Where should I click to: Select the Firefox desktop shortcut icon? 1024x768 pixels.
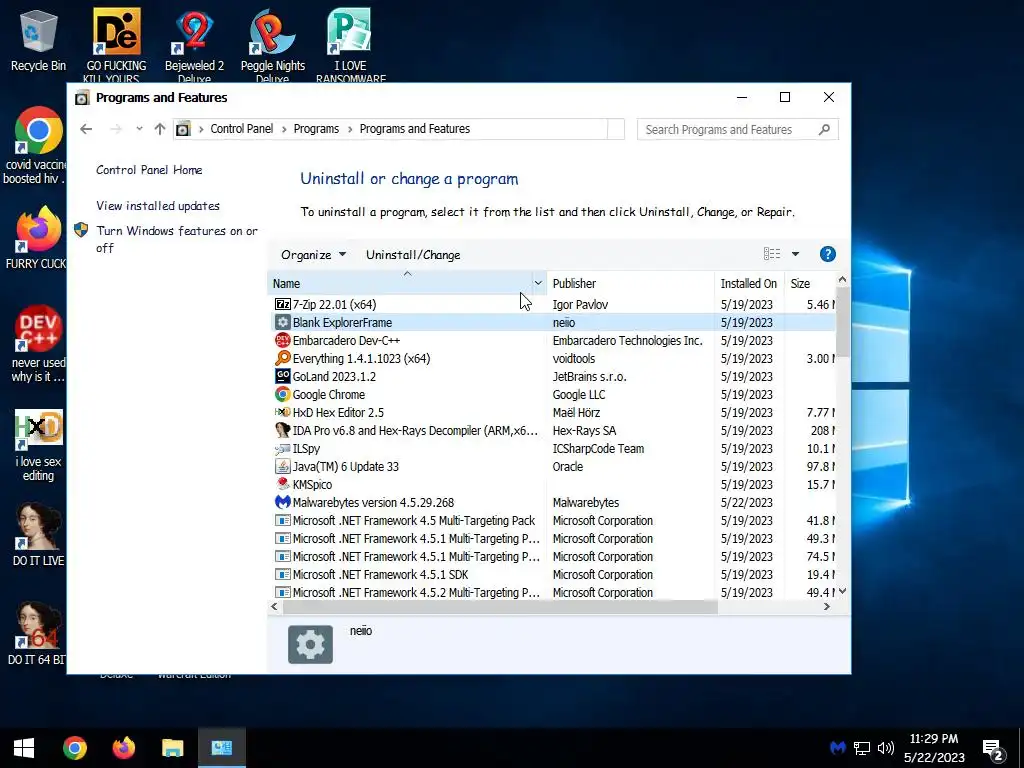(x=39, y=229)
